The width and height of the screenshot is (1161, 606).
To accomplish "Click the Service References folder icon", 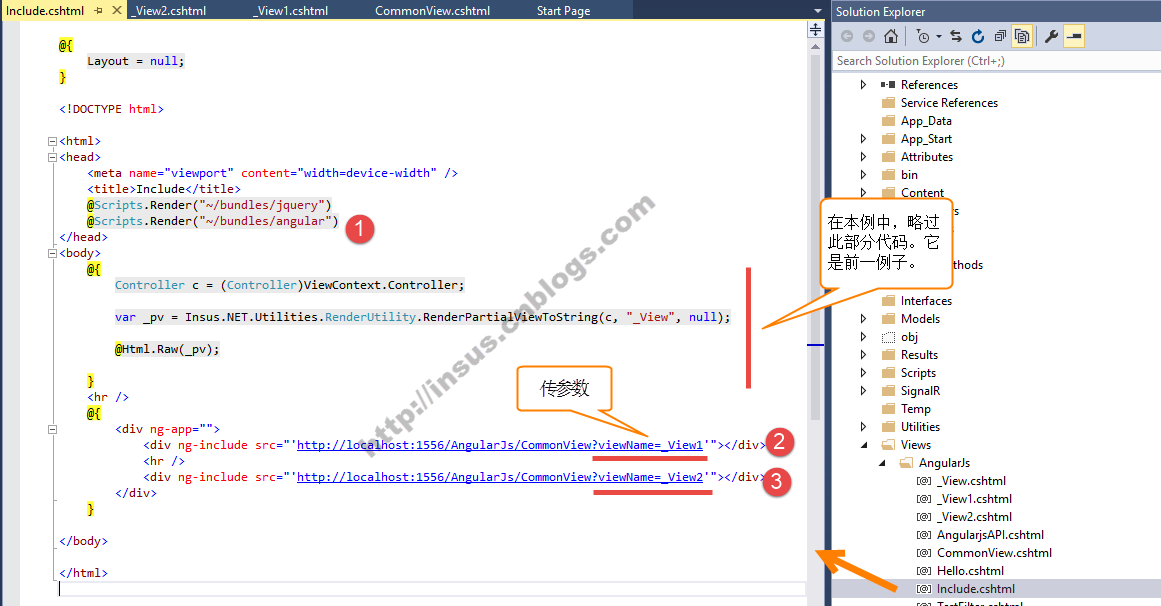I will [889, 102].
